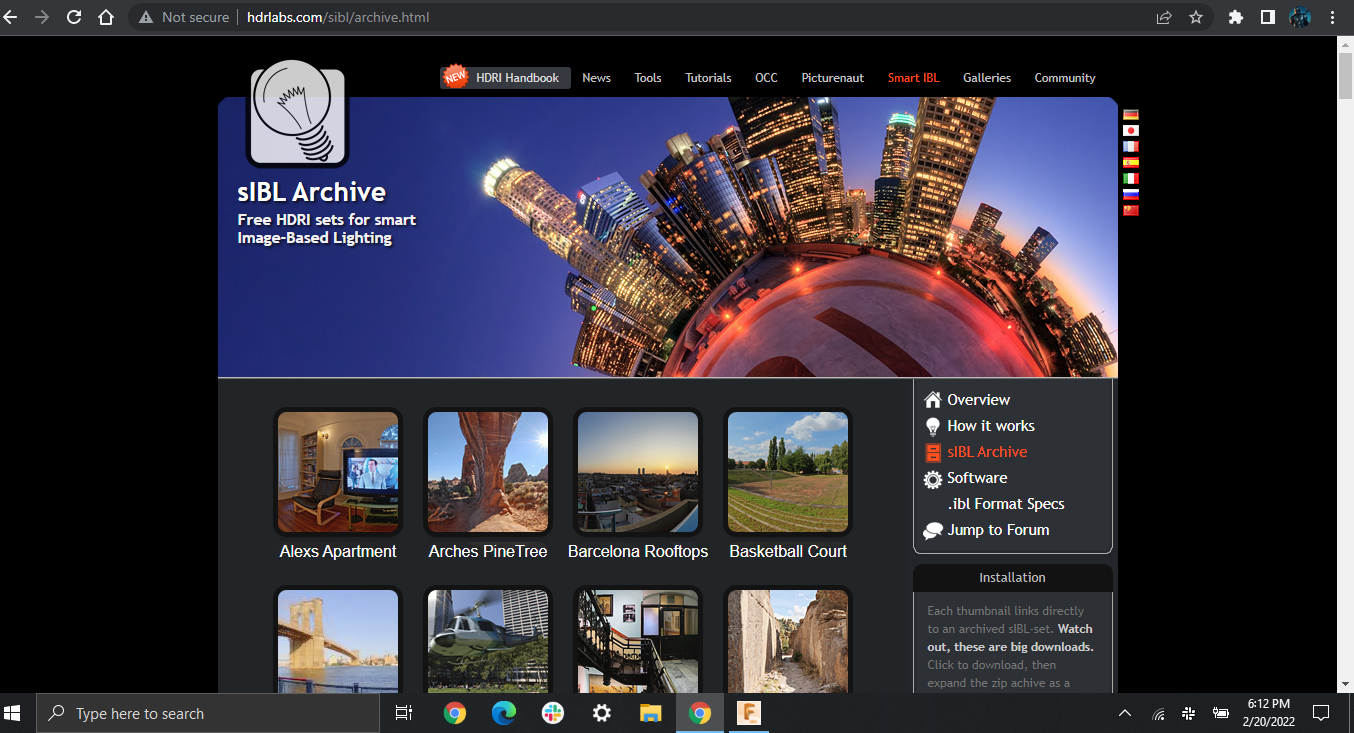
Task: Switch language using the German flag icon
Action: point(1130,113)
